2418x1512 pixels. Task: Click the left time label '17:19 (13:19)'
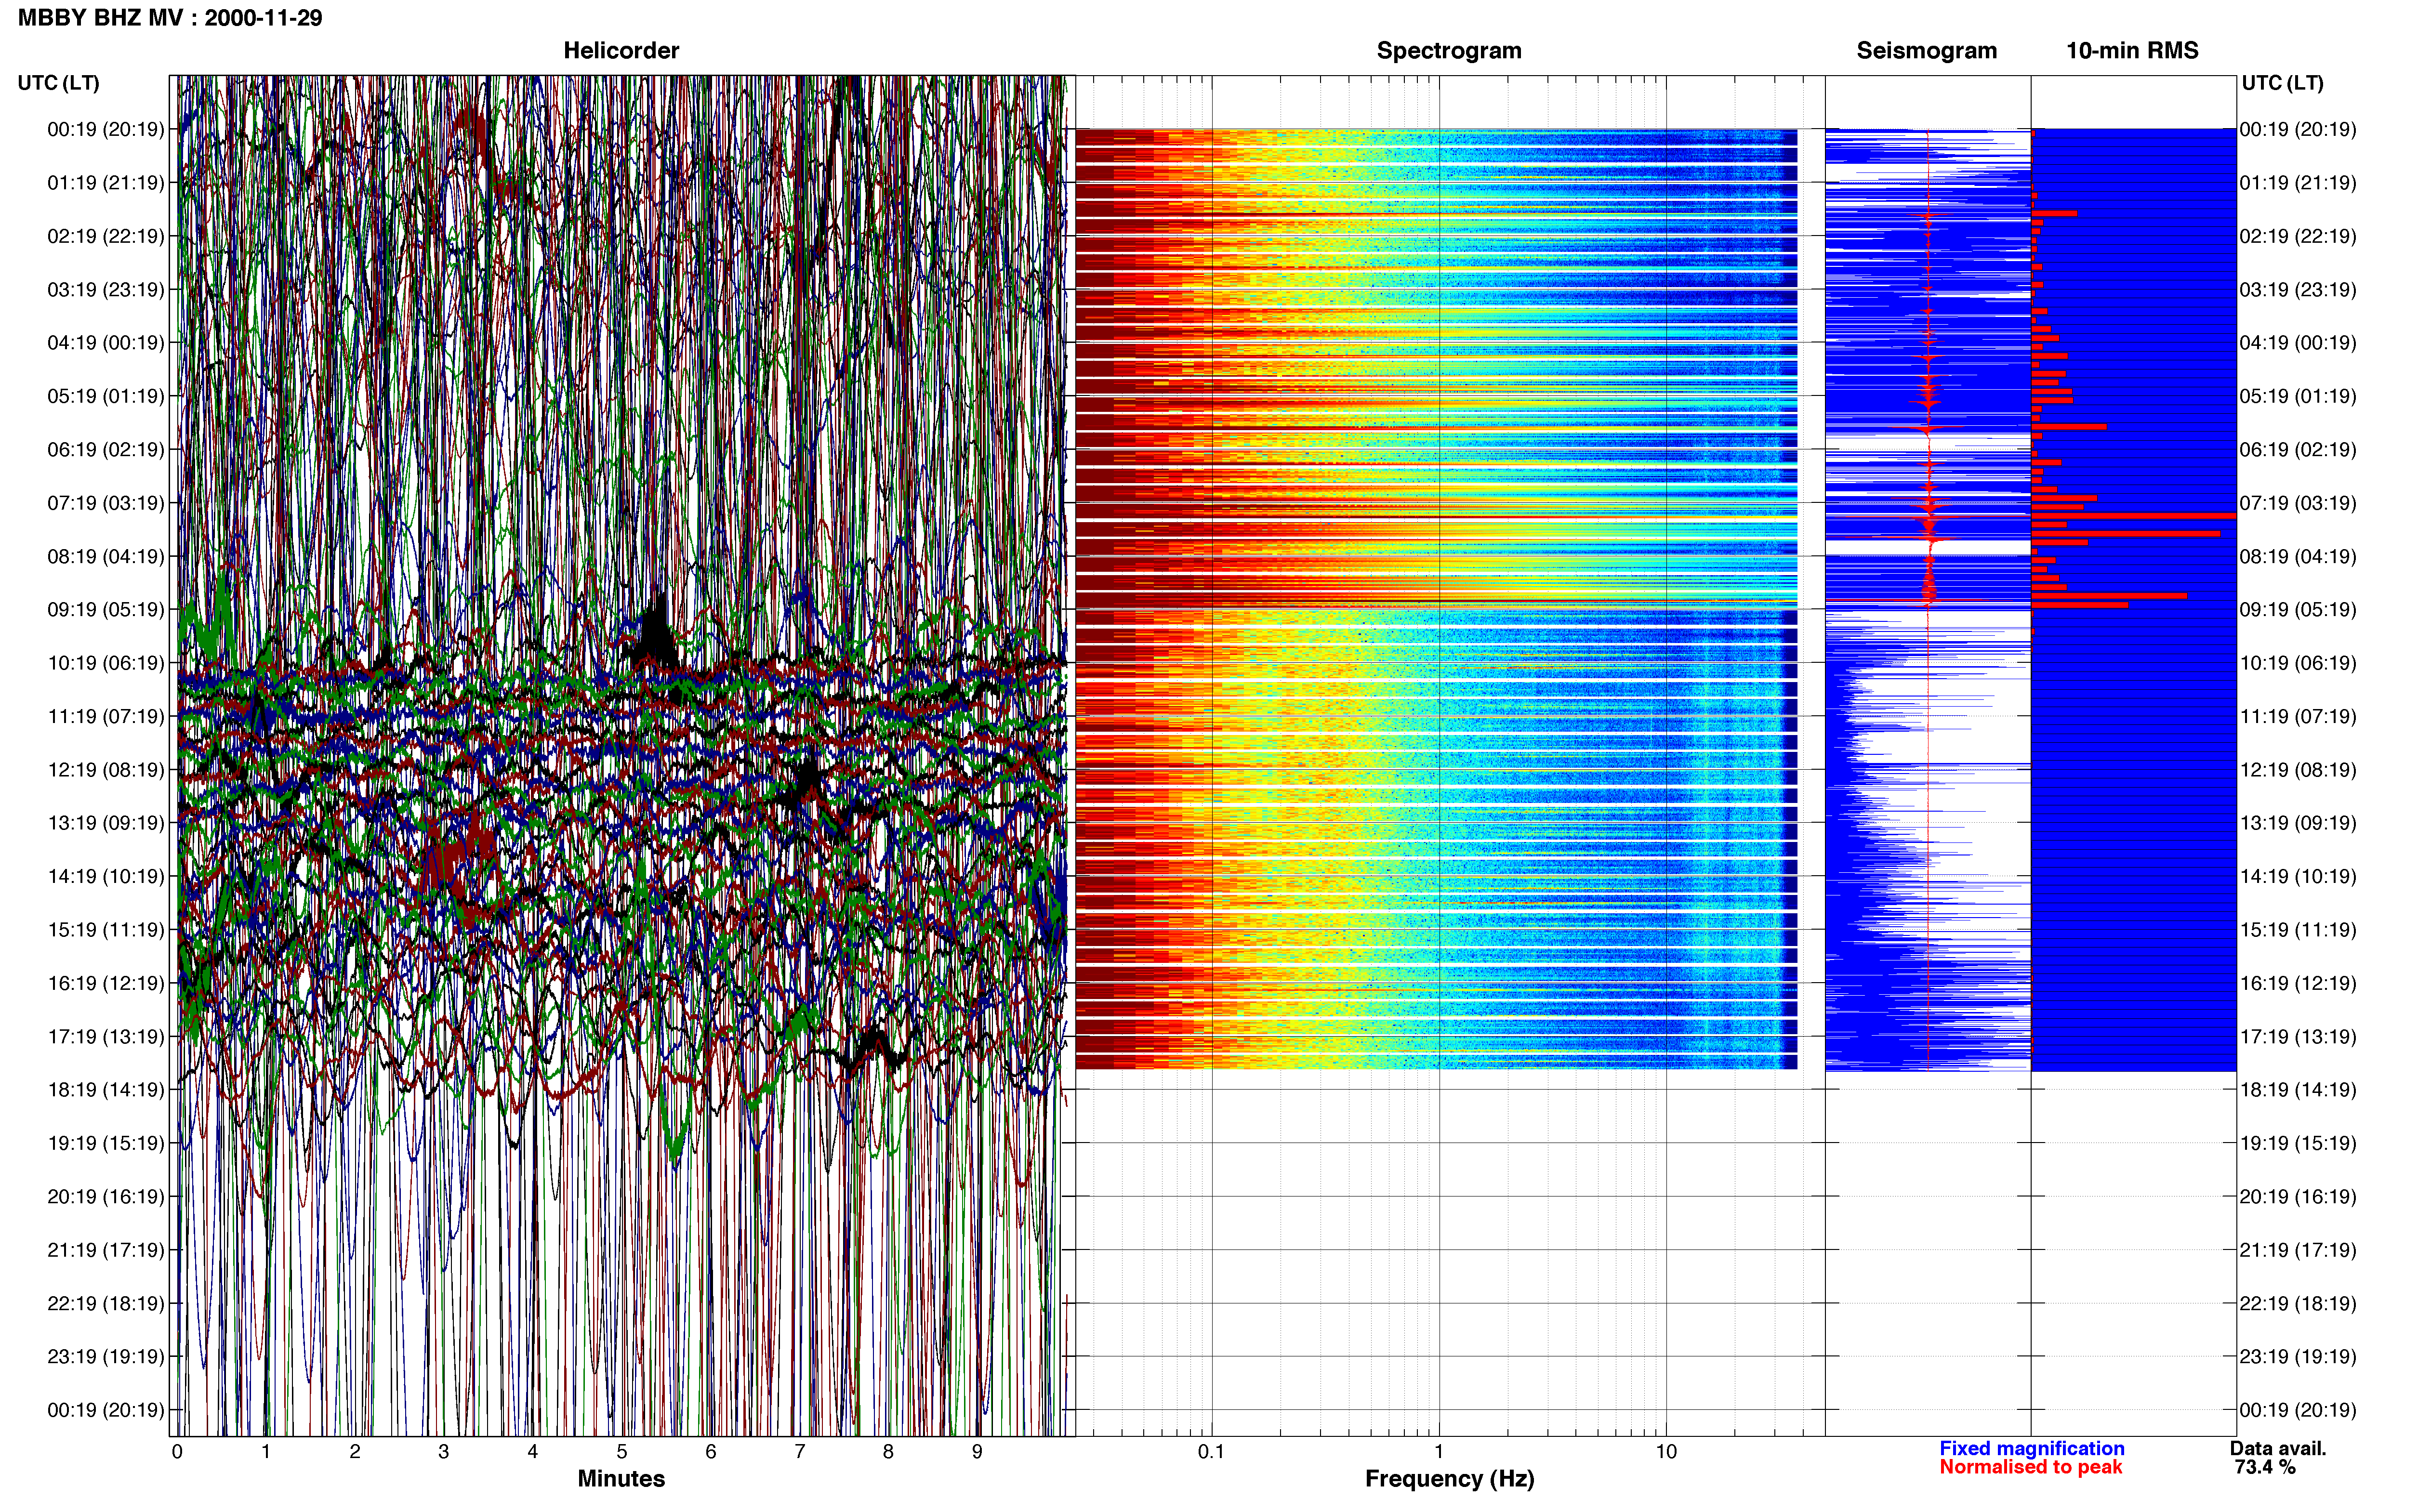tap(106, 1037)
